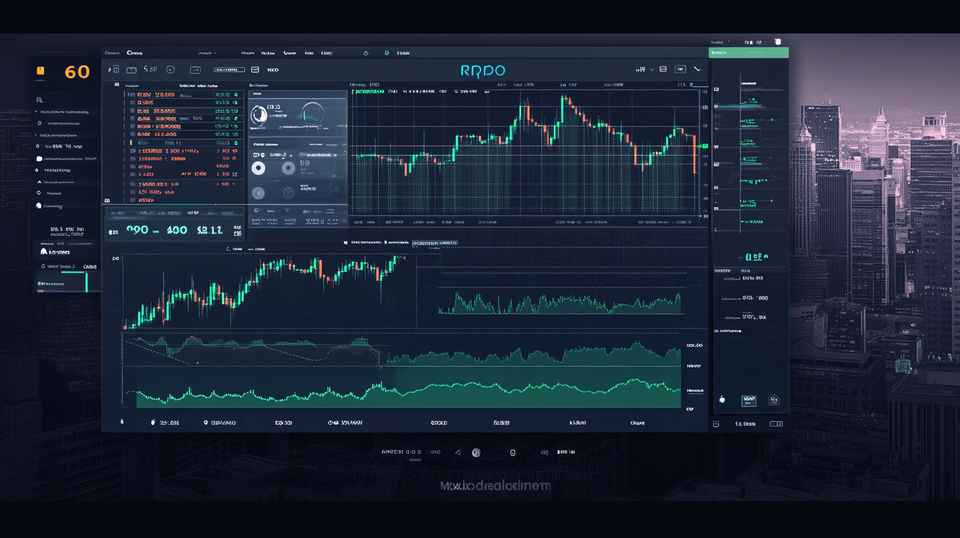The width and height of the screenshot is (960, 538).
Task: Open the leftmost menu in the top menu bar
Action: 112,52
